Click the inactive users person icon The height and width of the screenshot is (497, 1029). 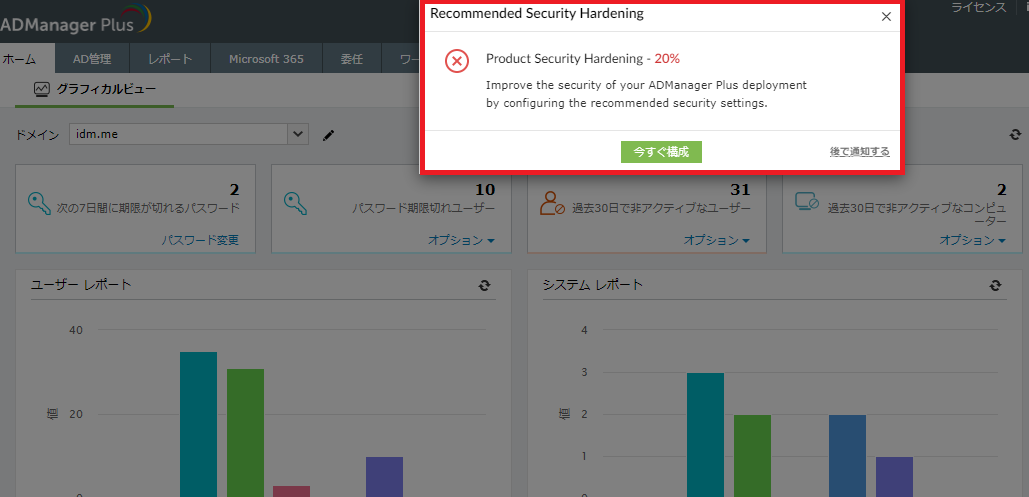pos(551,202)
